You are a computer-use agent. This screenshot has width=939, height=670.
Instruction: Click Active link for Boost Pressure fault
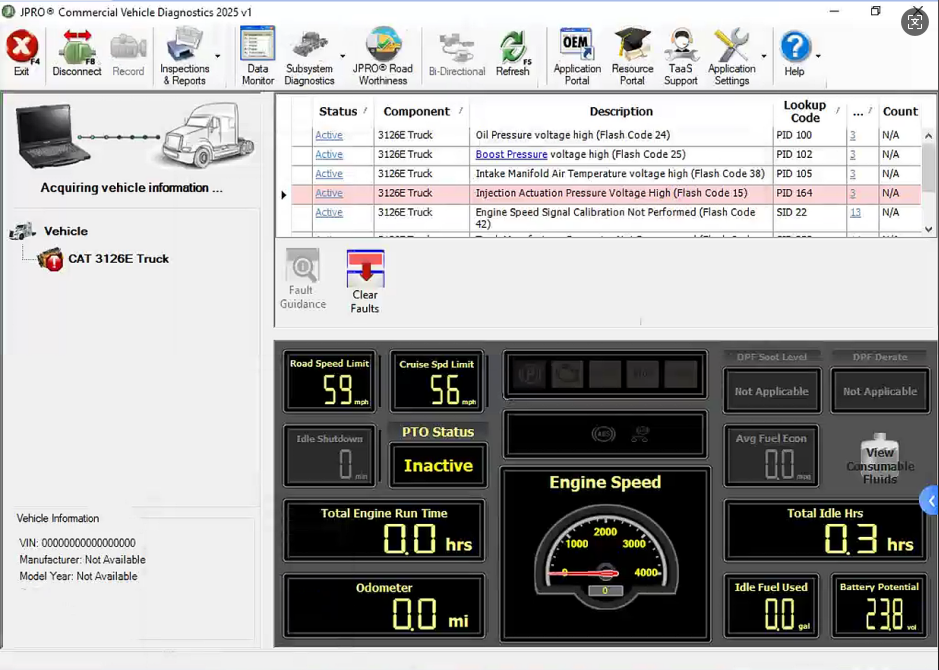point(329,154)
